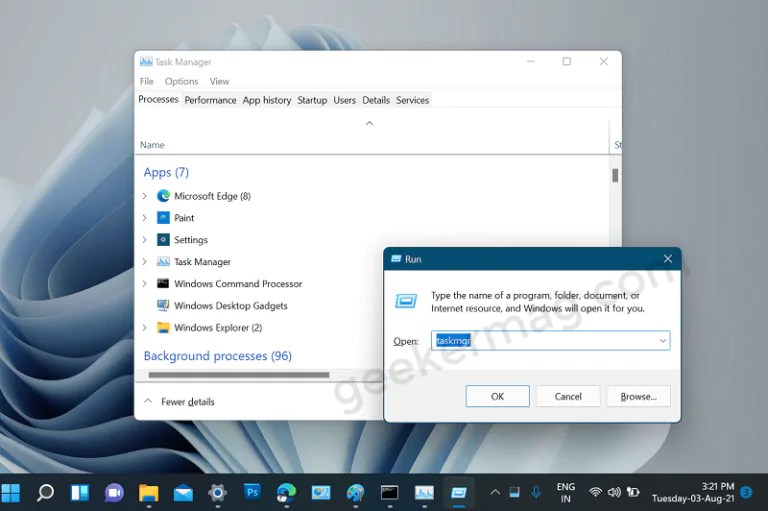Viewport: 768px width, 511px height.
Task: Expand Windows Command Processor row
Action: [144, 283]
